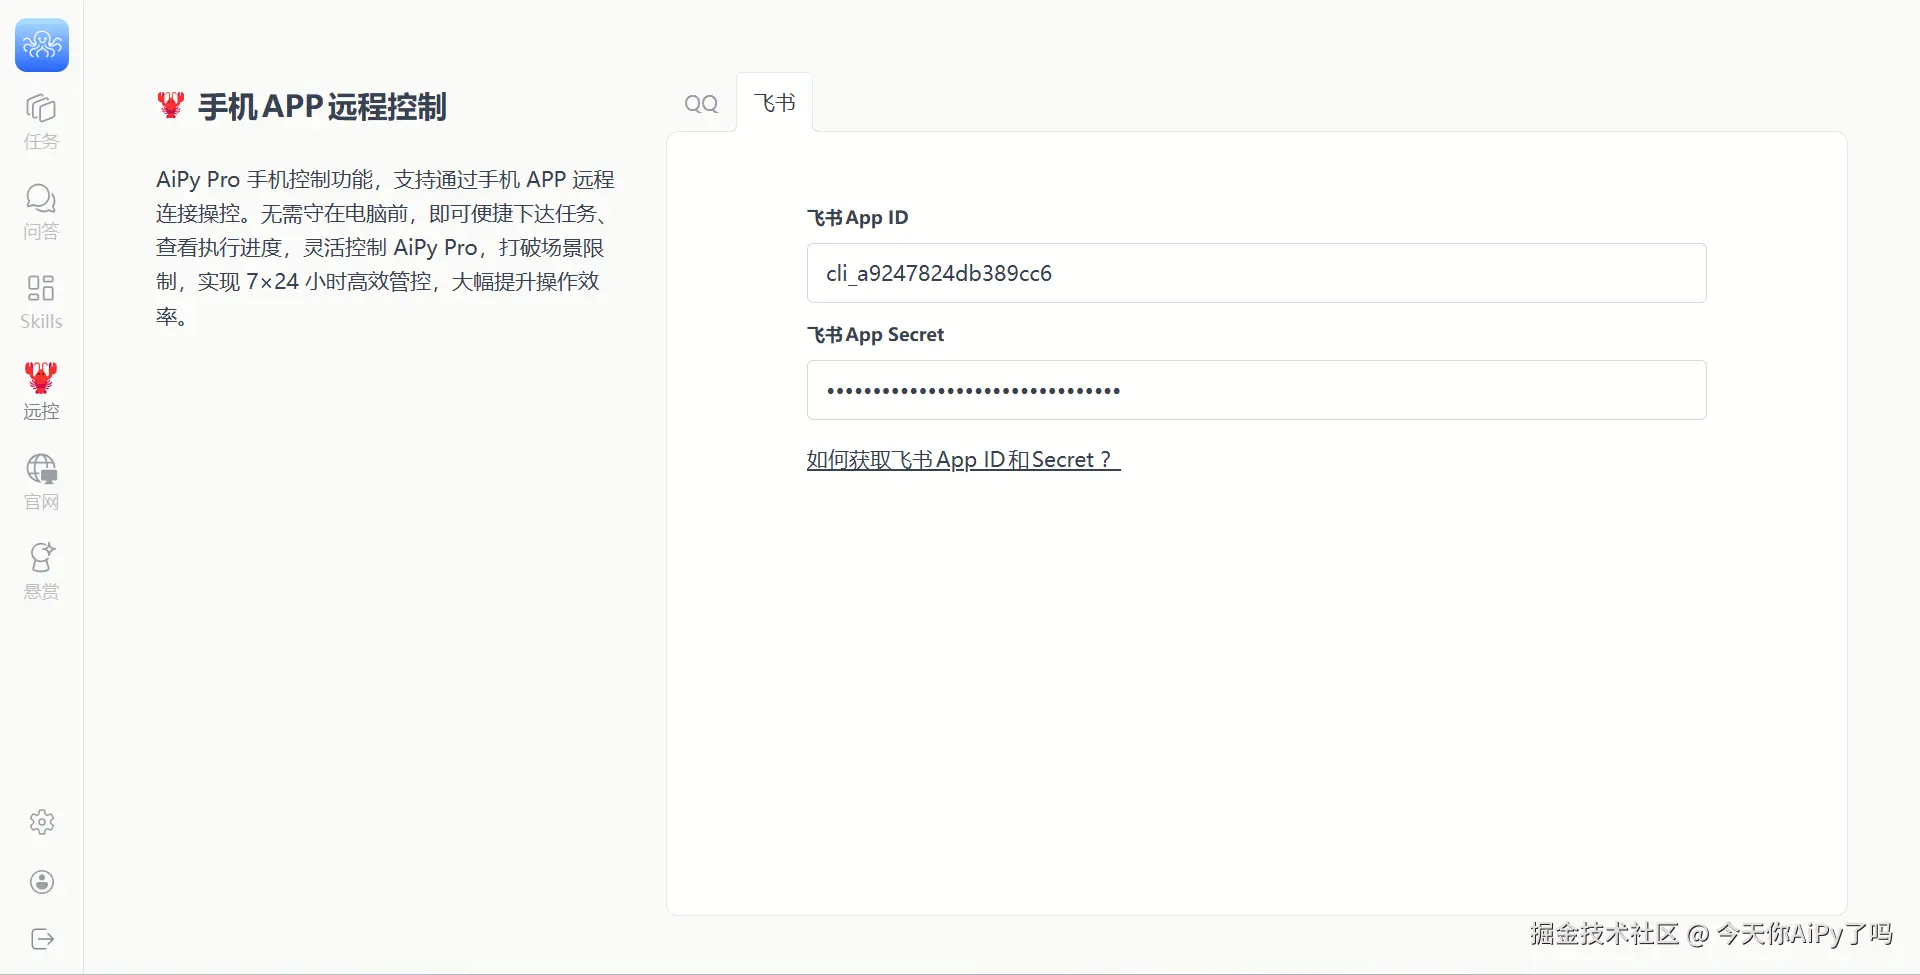Switch to the 飞书 tab

click(775, 103)
